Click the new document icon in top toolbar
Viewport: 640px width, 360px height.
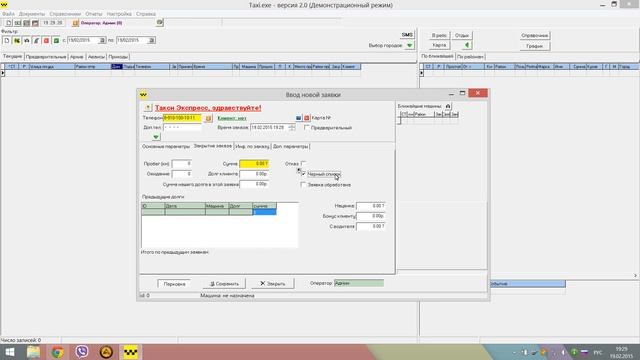click(9, 23)
